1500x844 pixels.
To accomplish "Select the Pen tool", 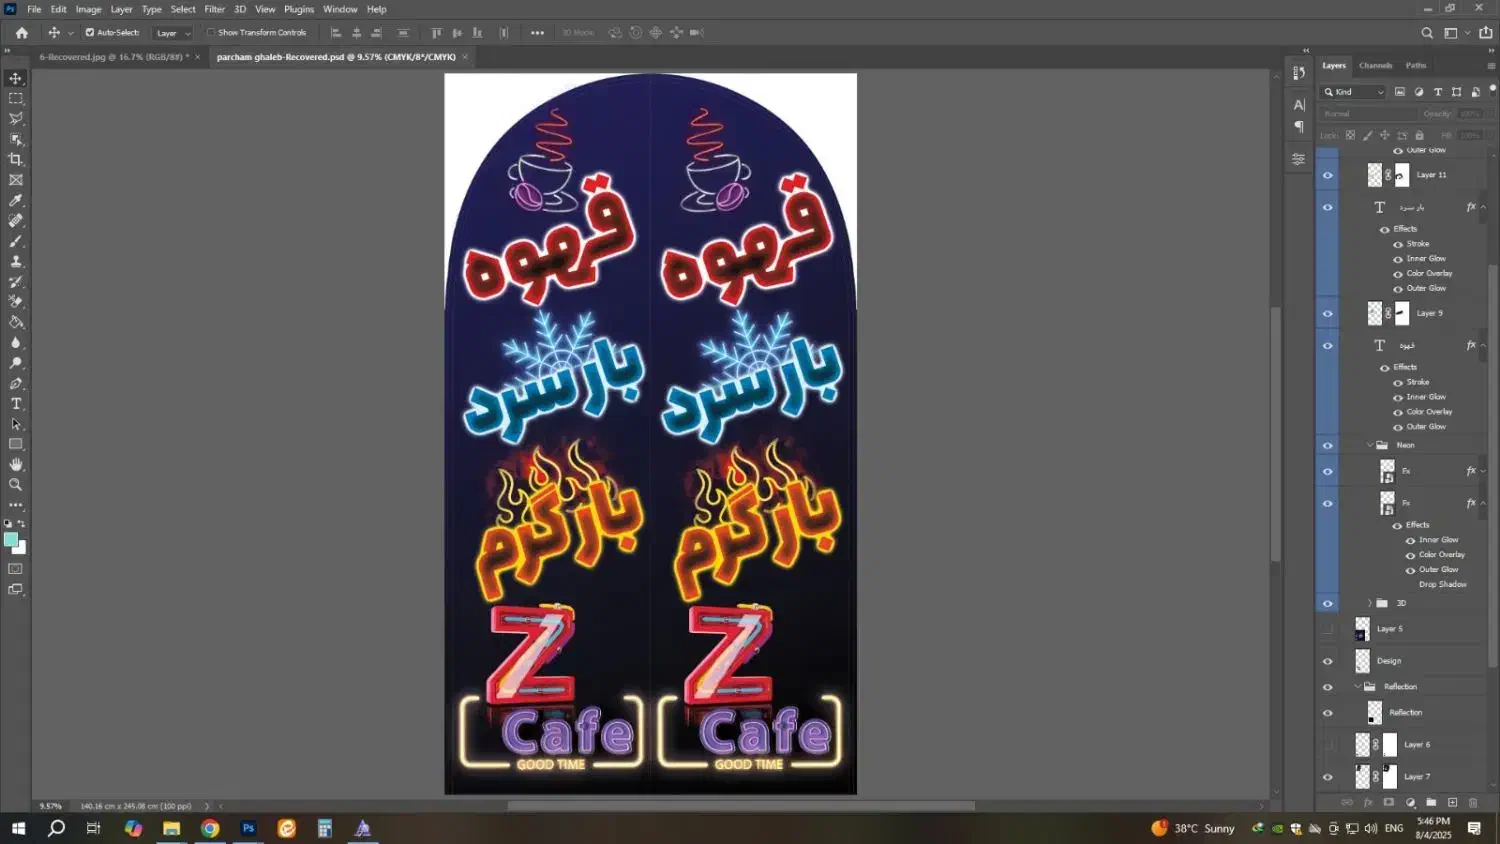I will click(16, 383).
